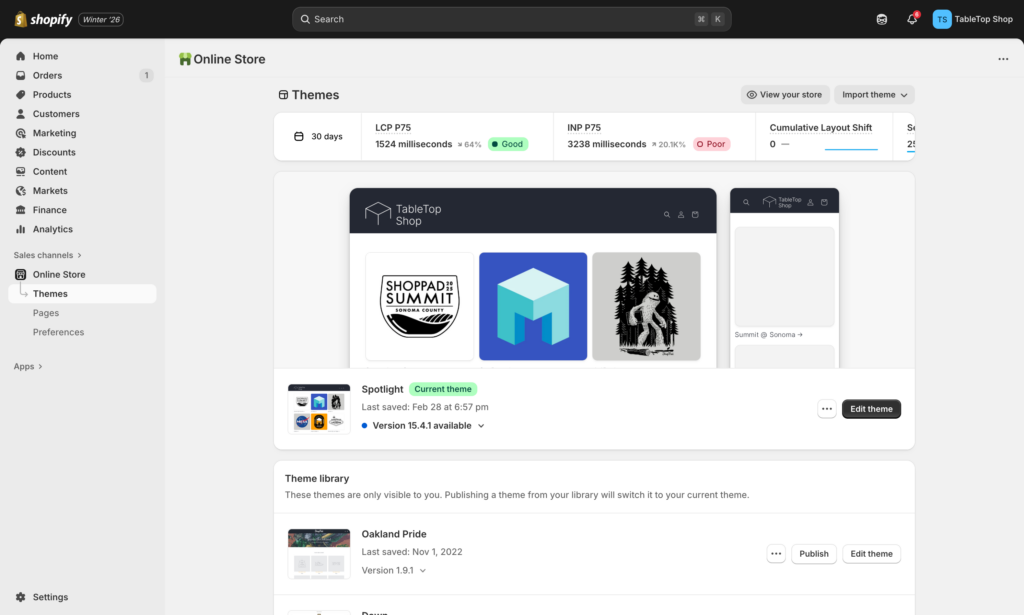Select Themes submenu item

coord(82,294)
